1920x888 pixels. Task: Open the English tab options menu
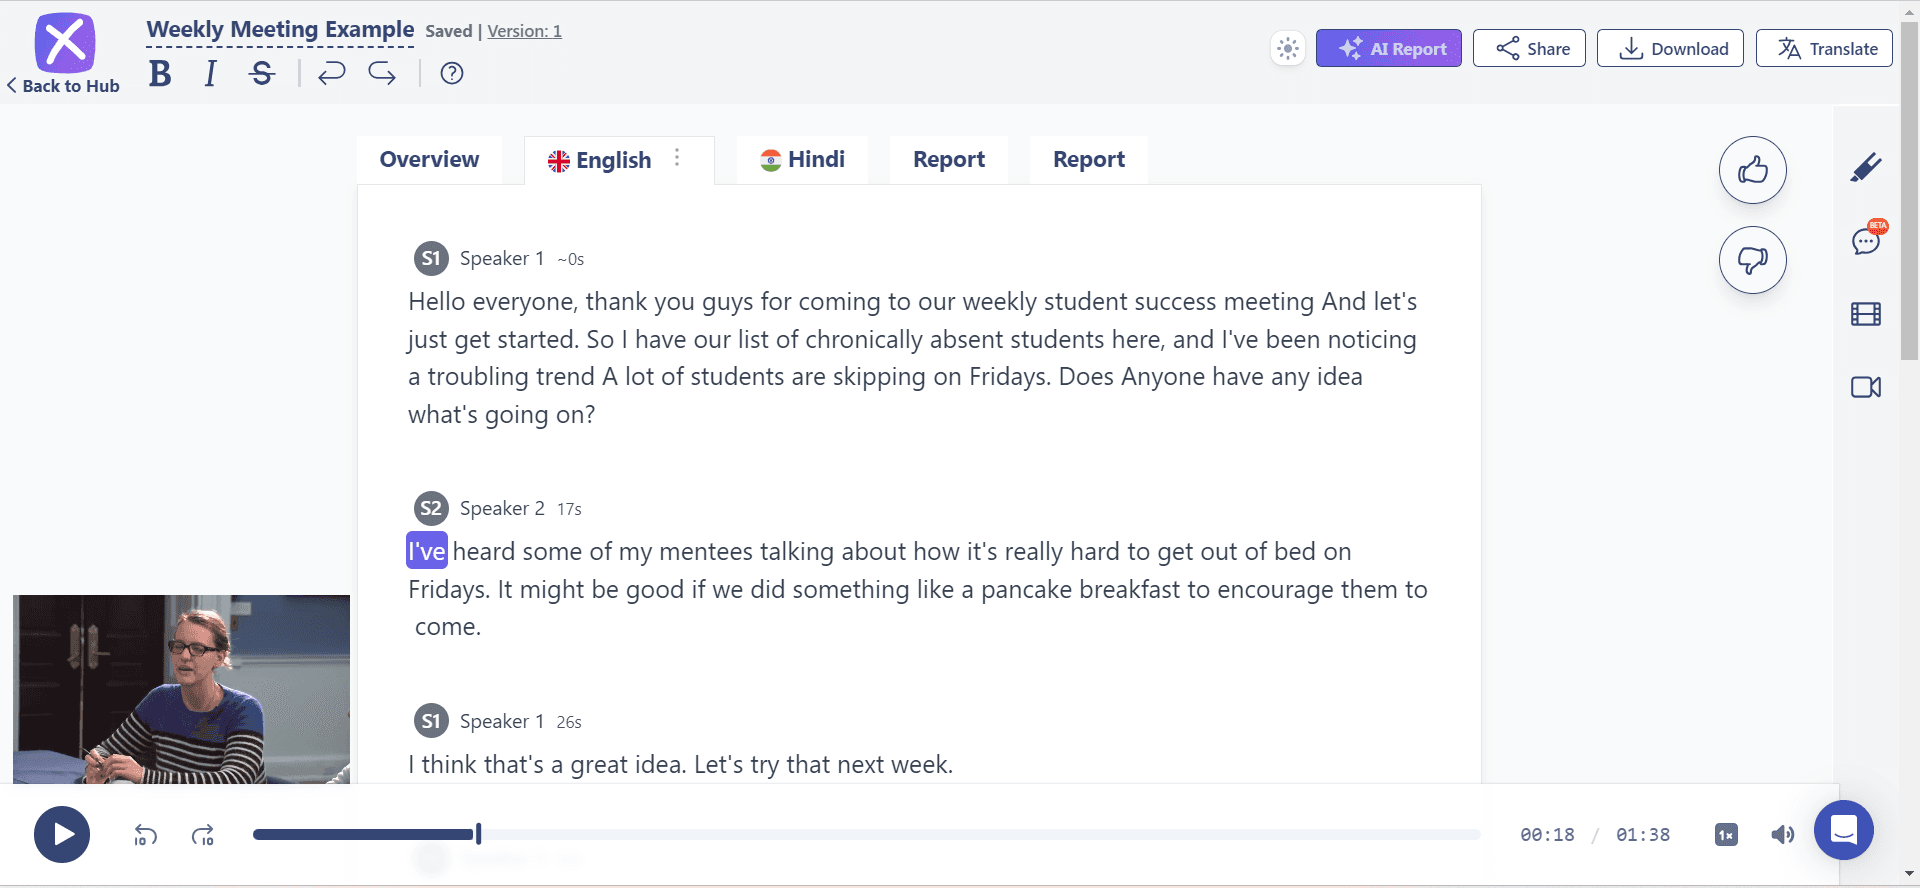pyautogui.click(x=677, y=158)
